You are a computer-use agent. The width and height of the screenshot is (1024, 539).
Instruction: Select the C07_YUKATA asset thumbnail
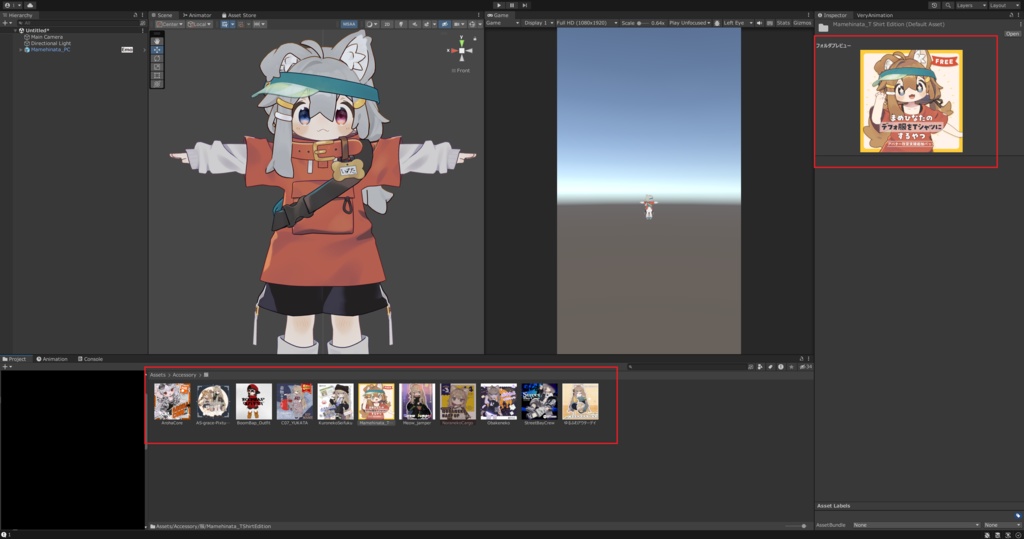coord(295,402)
